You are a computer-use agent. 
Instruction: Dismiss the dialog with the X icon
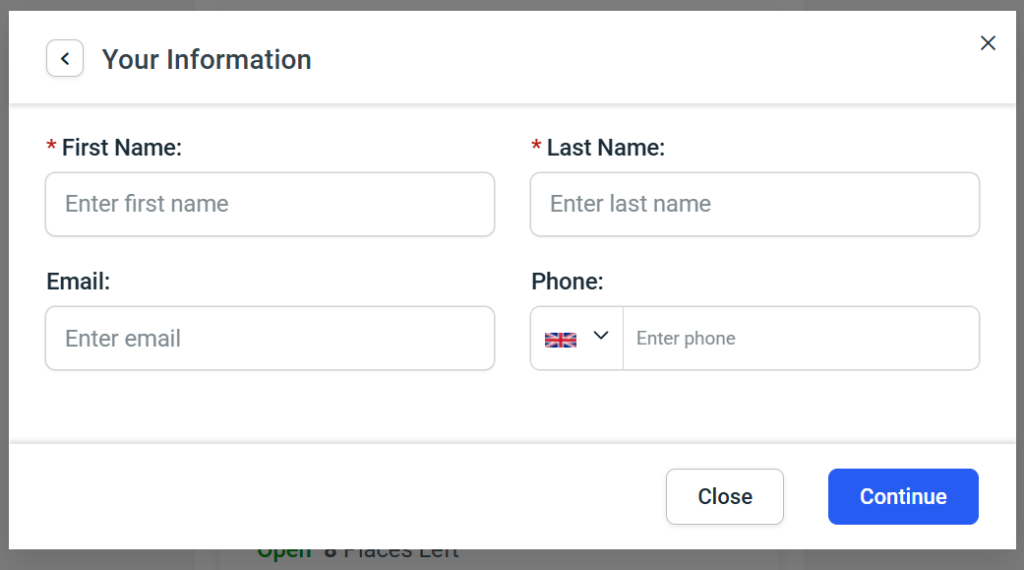click(988, 43)
